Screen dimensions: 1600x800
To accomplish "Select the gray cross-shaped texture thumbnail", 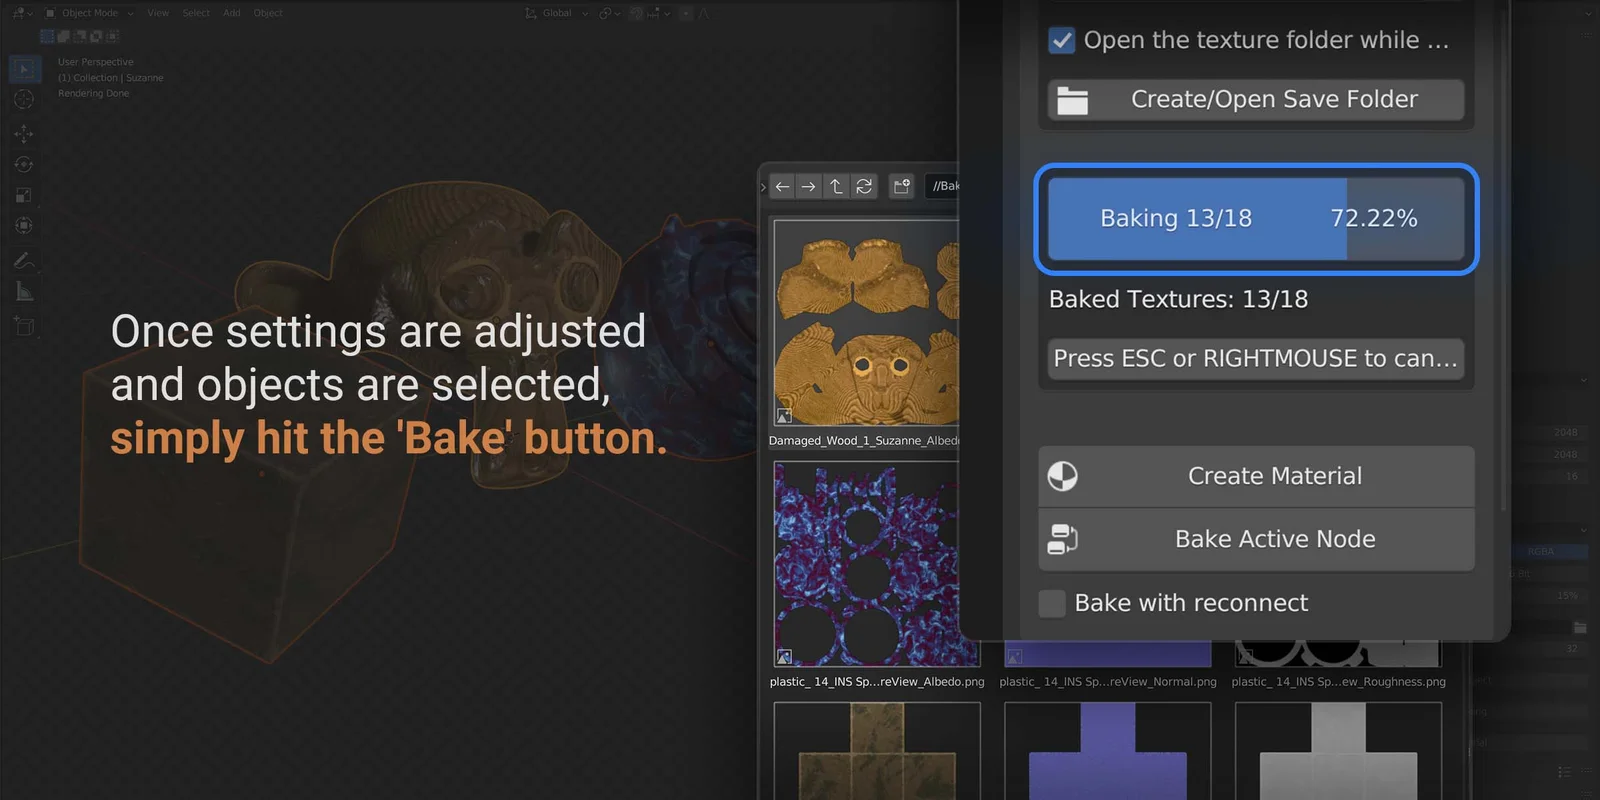I will click(1338, 751).
